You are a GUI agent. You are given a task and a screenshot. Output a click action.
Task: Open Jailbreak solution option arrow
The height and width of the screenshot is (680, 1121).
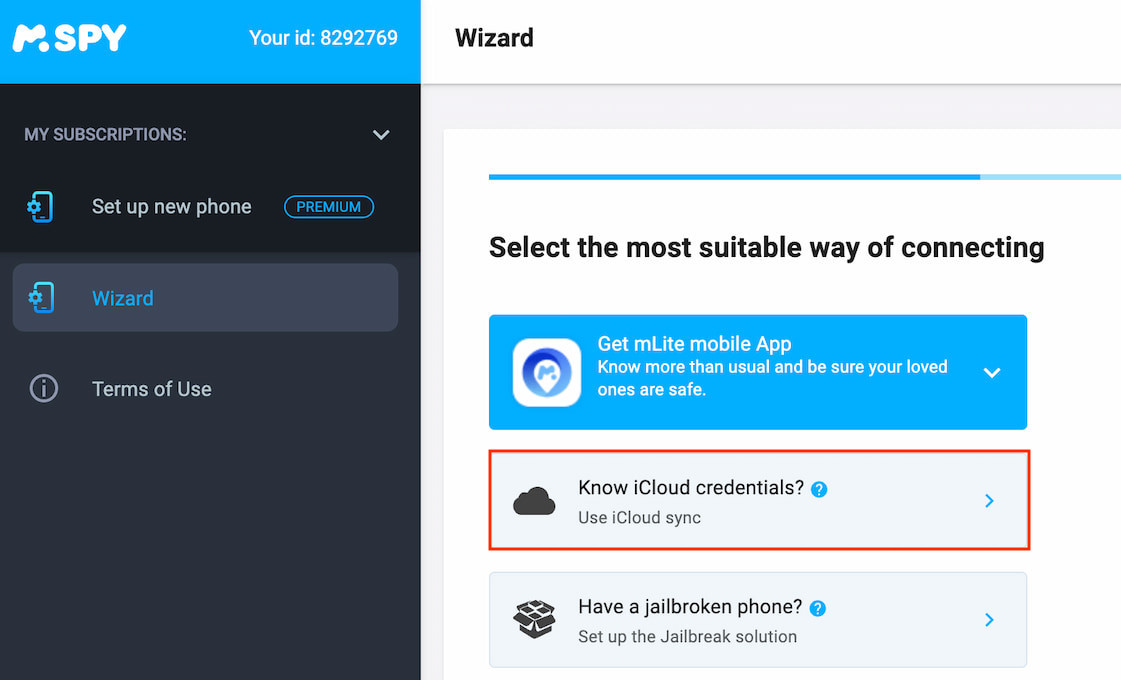(989, 620)
